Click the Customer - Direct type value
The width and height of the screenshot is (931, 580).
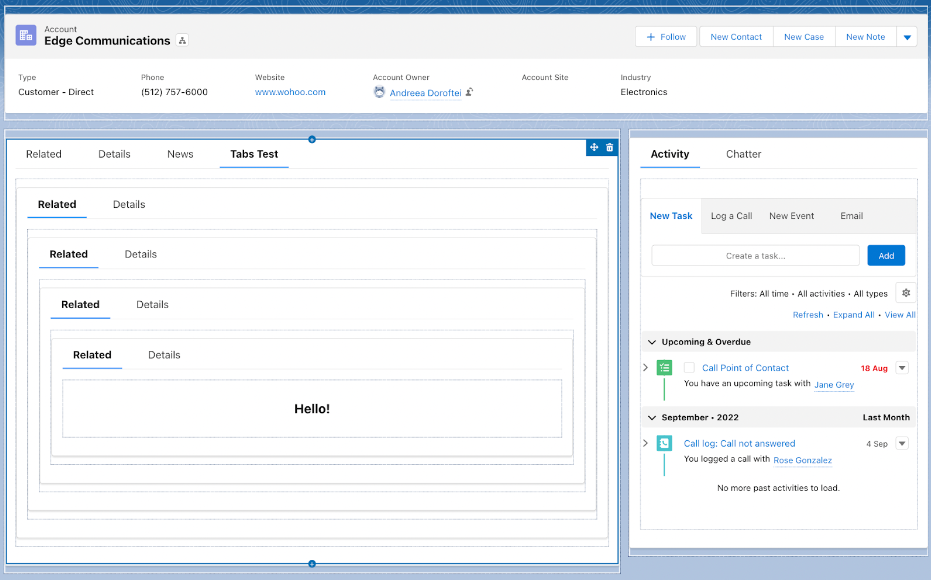coord(56,92)
